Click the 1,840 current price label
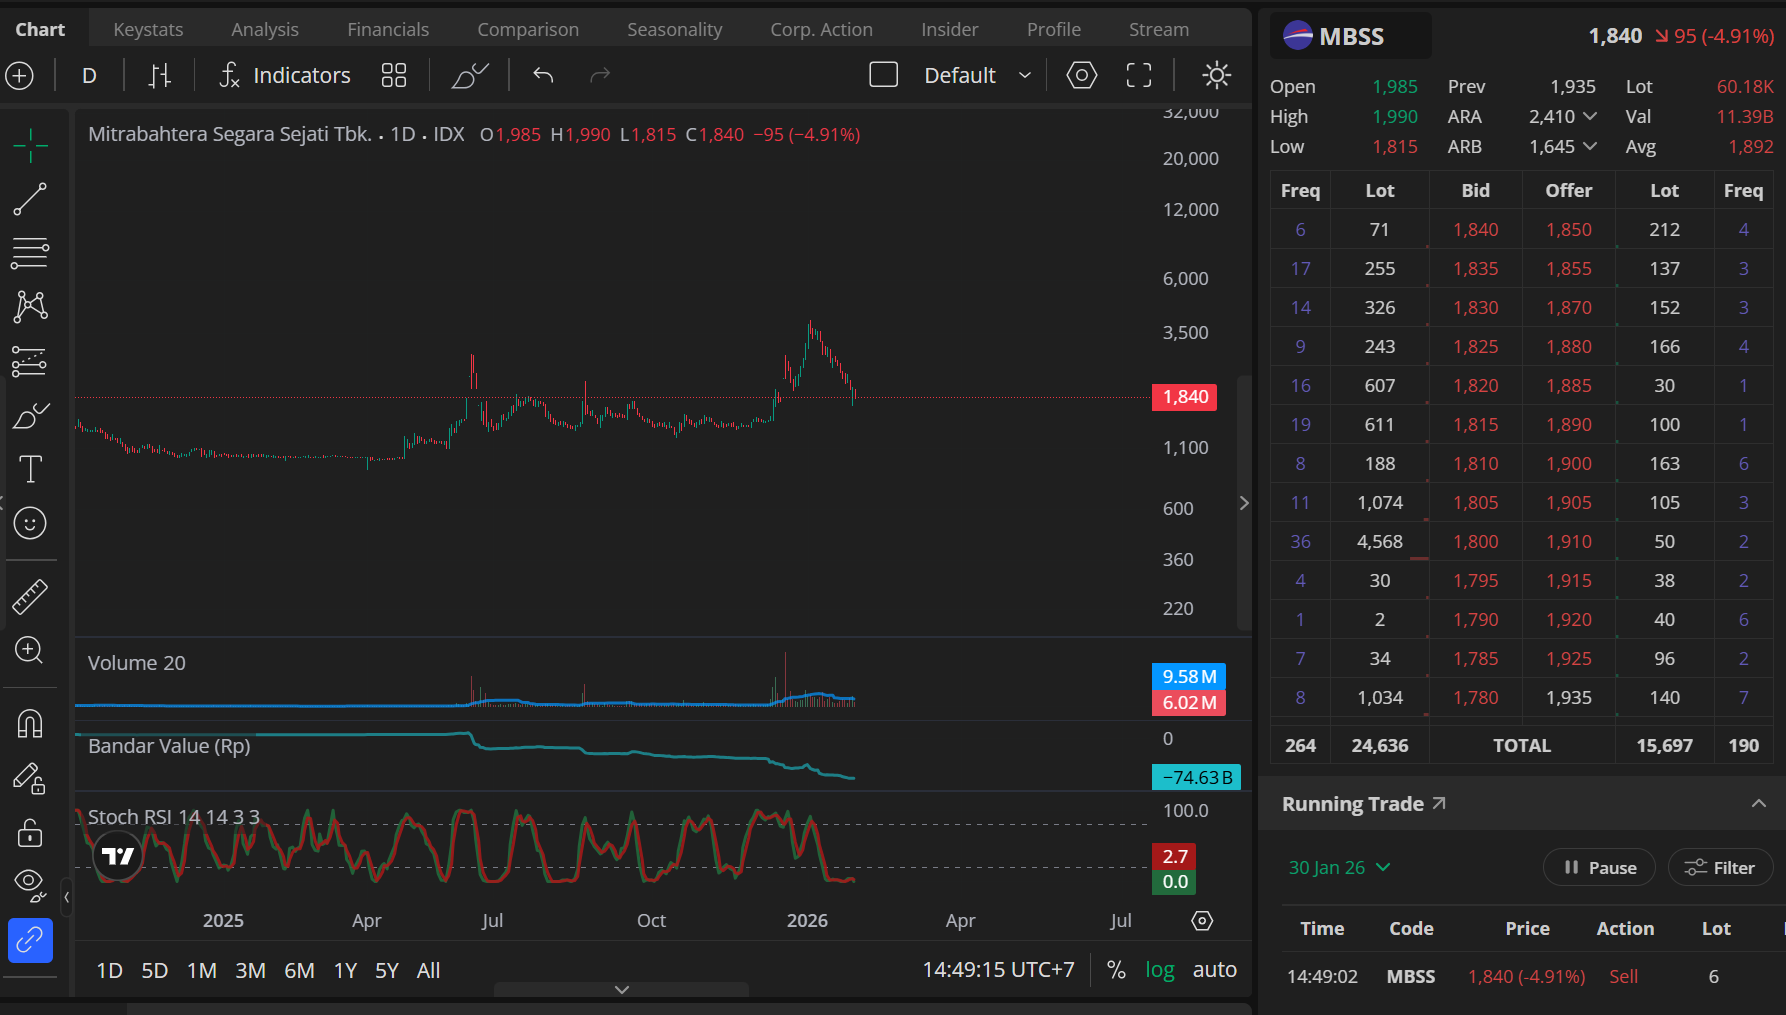This screenshot has height=1015, width=1786. click(1185, 397)
